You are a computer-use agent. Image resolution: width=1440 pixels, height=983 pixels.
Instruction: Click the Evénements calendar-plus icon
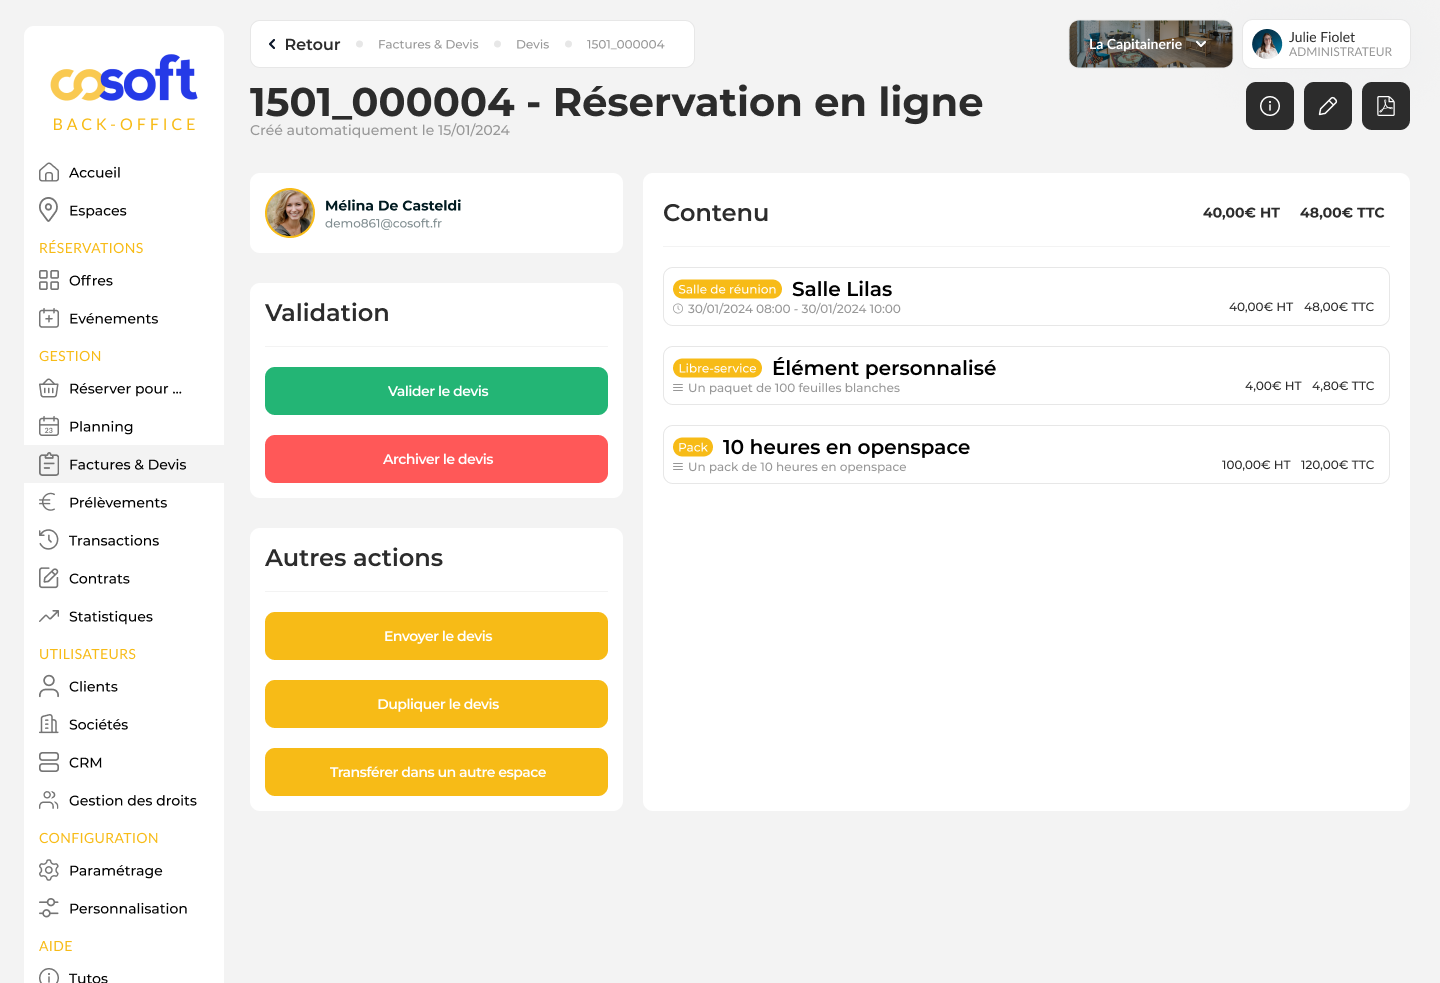pyautogui.click(x=49, y=318)
